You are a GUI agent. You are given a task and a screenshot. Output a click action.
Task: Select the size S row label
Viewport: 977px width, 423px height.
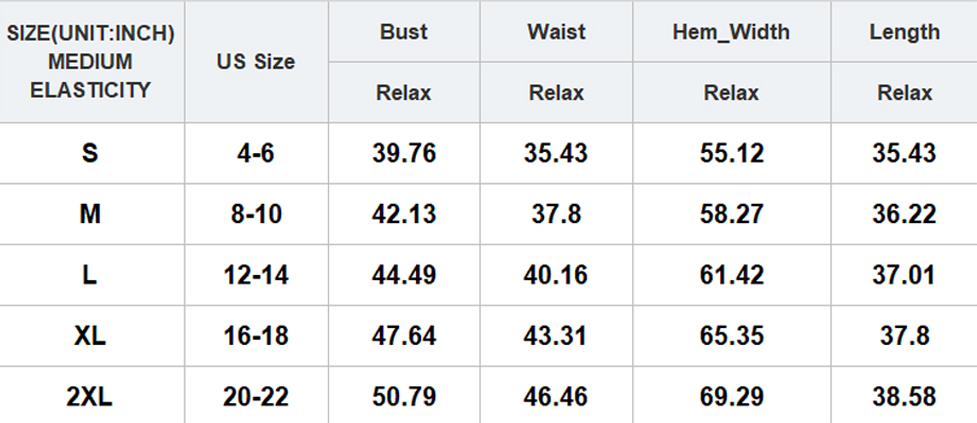click(x=91, y=154)
